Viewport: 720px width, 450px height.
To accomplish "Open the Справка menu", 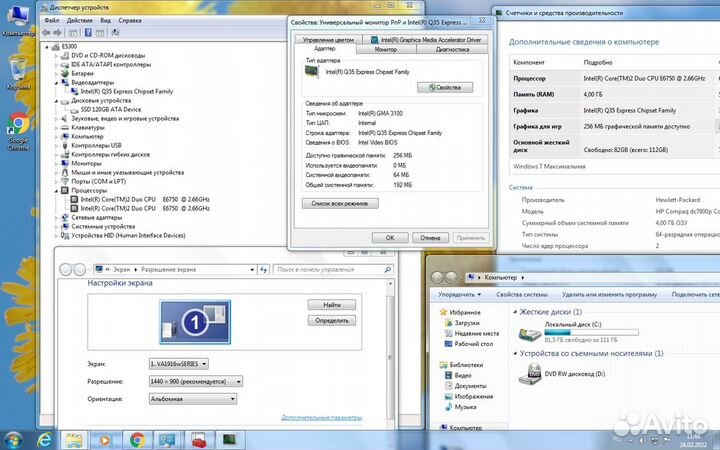I will click(x=130, y=21).
